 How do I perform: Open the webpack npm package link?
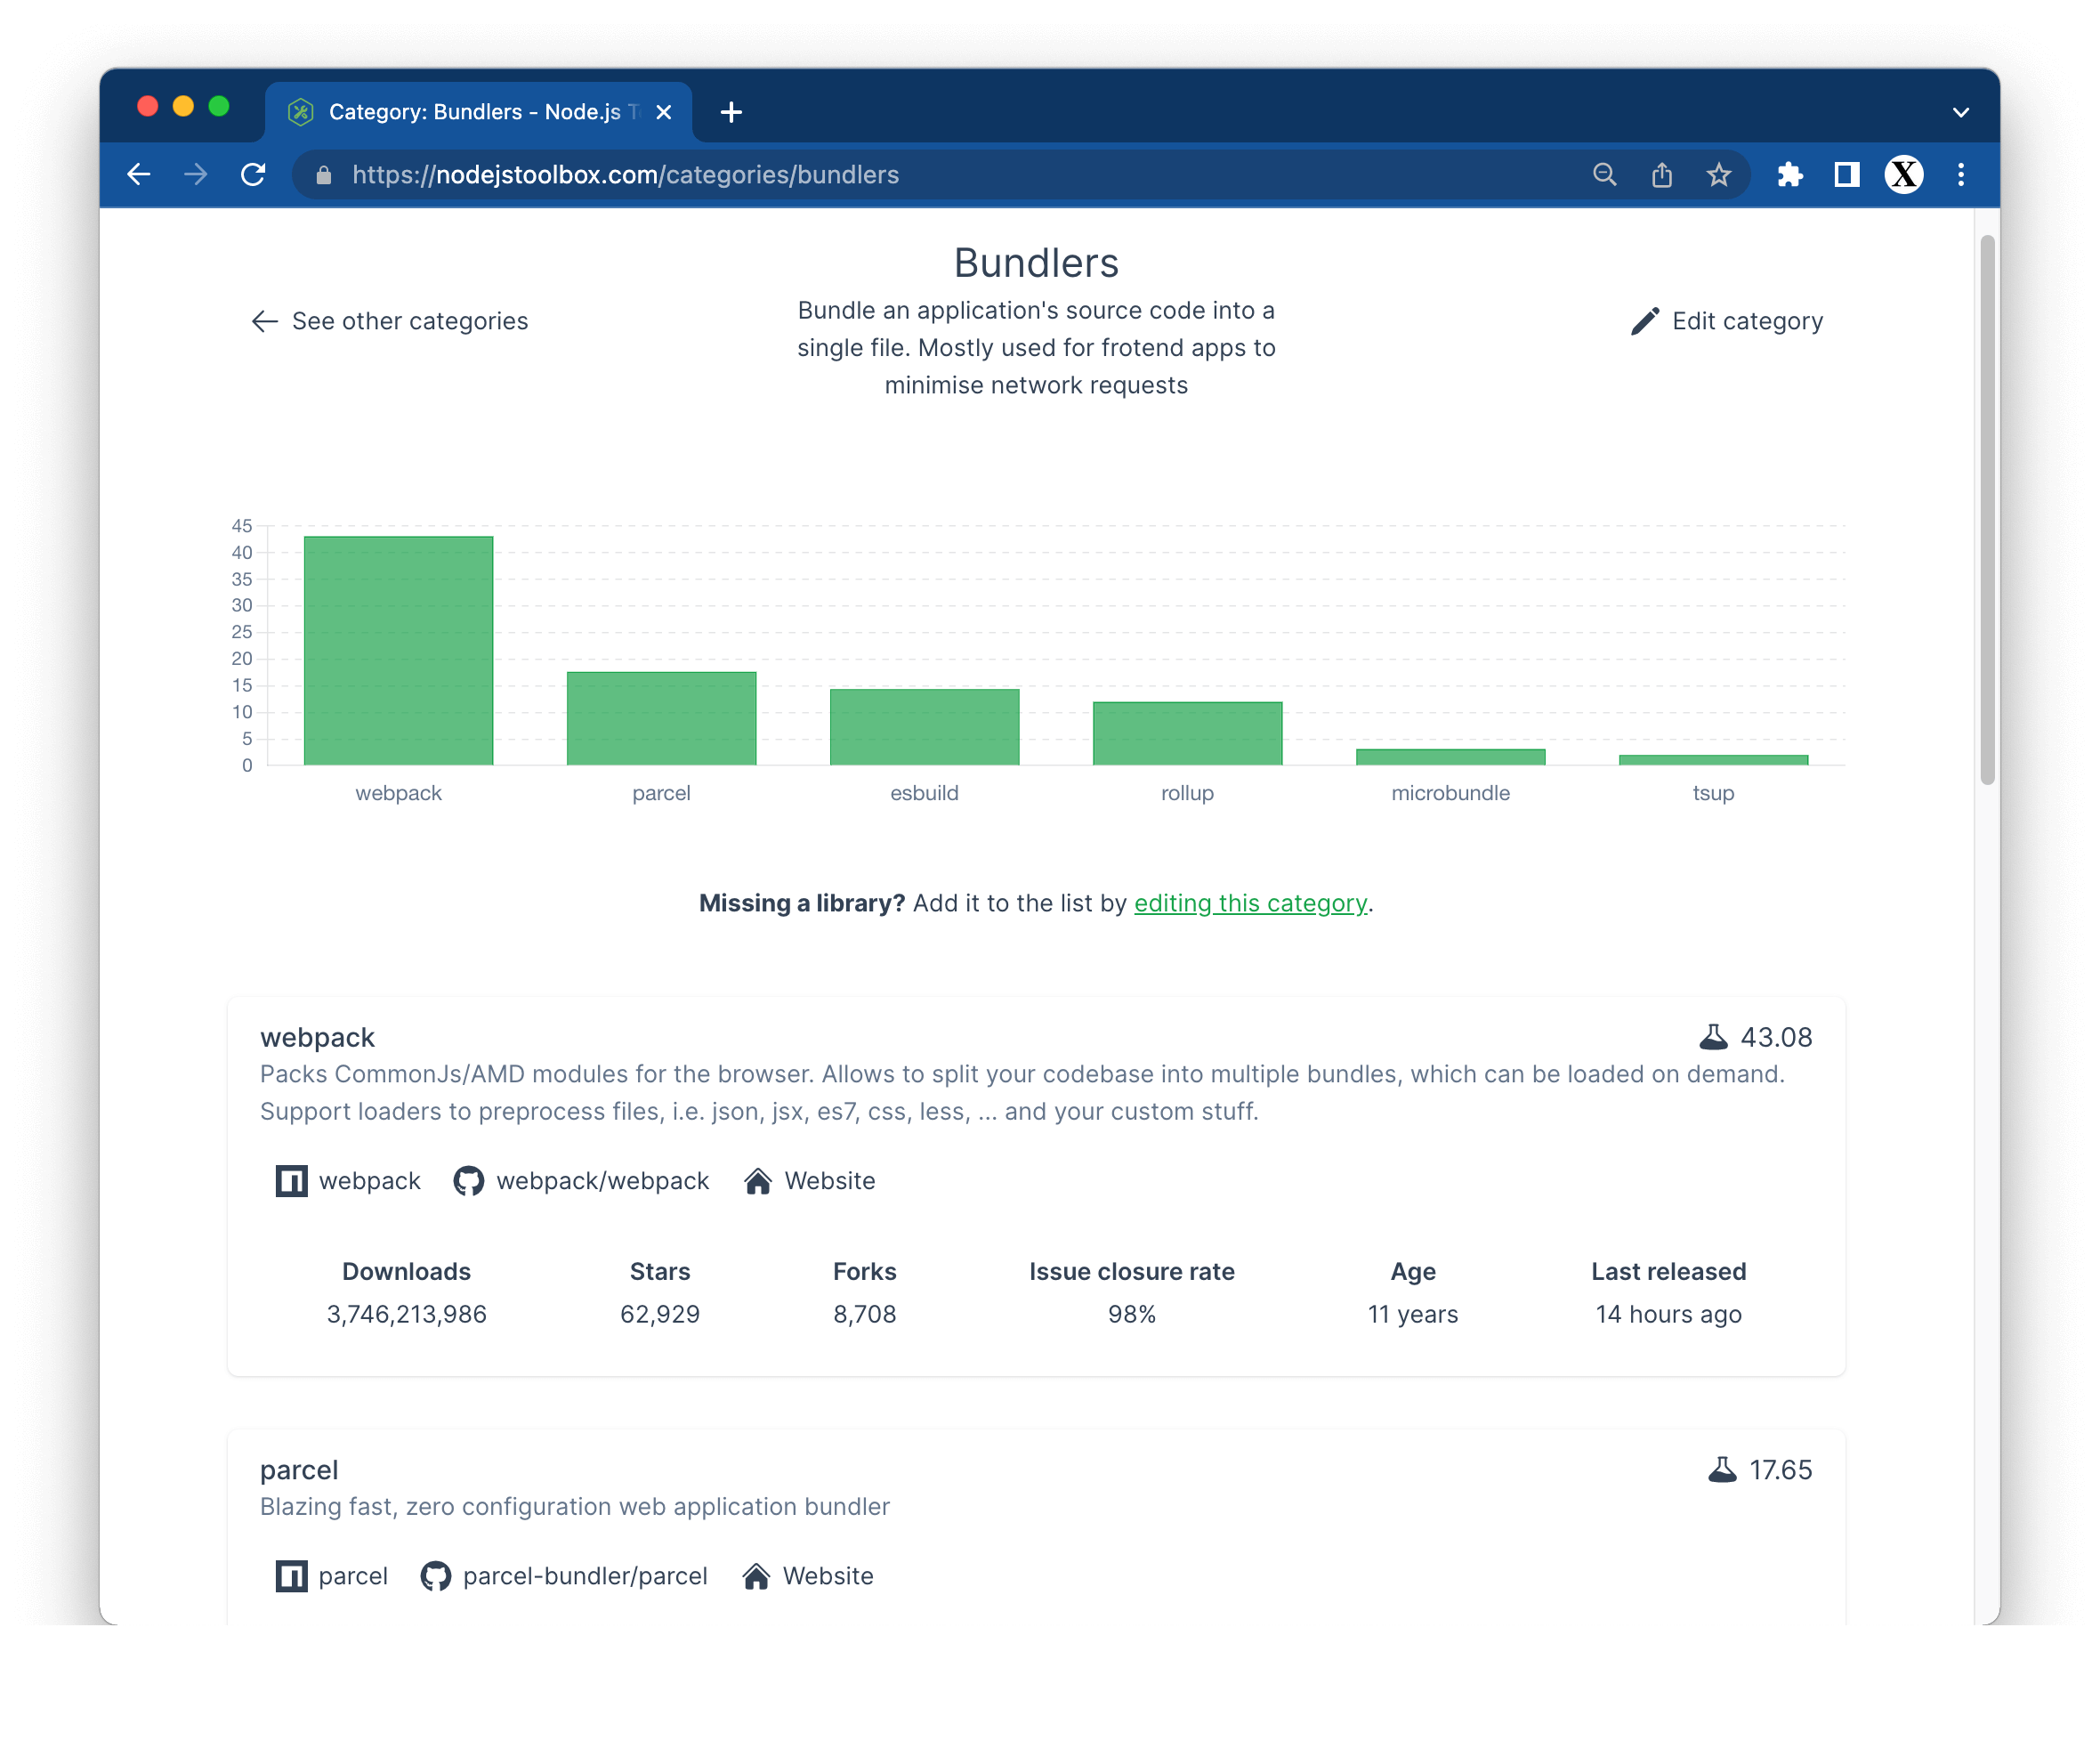(348, 1181)
